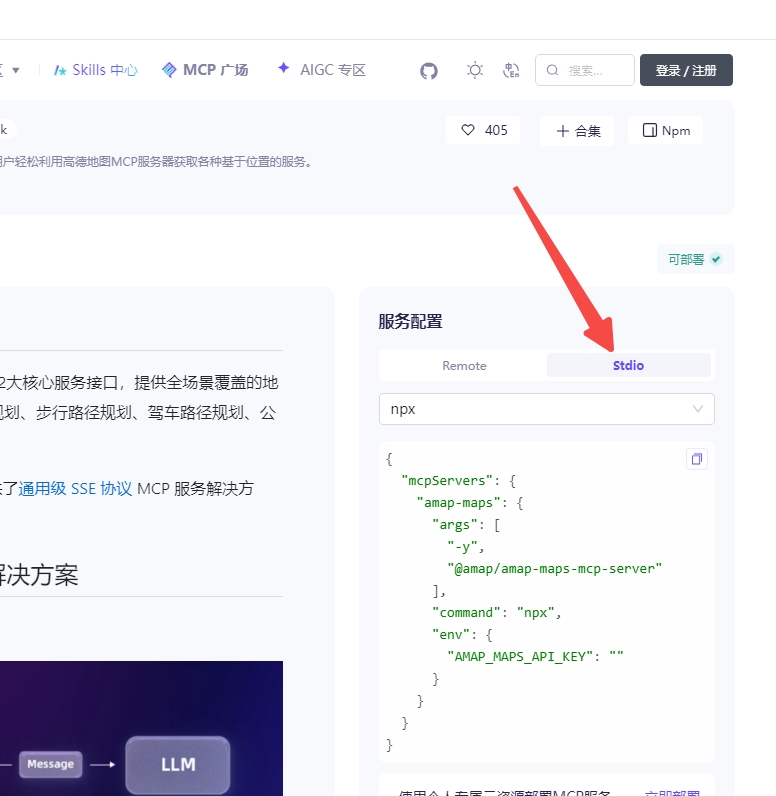The width and height of the screenshot is (776, 796).
Task: Open the Npm package link button
Action: pyautogui.click(x=666, y=130)
